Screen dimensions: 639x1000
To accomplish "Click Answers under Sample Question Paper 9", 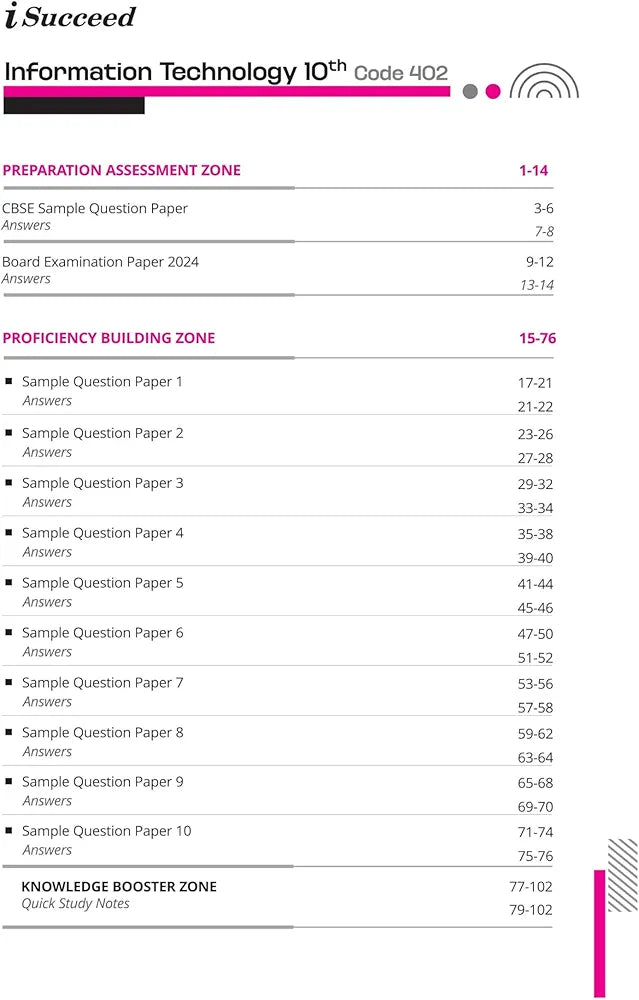I will (x=47, y=800).
